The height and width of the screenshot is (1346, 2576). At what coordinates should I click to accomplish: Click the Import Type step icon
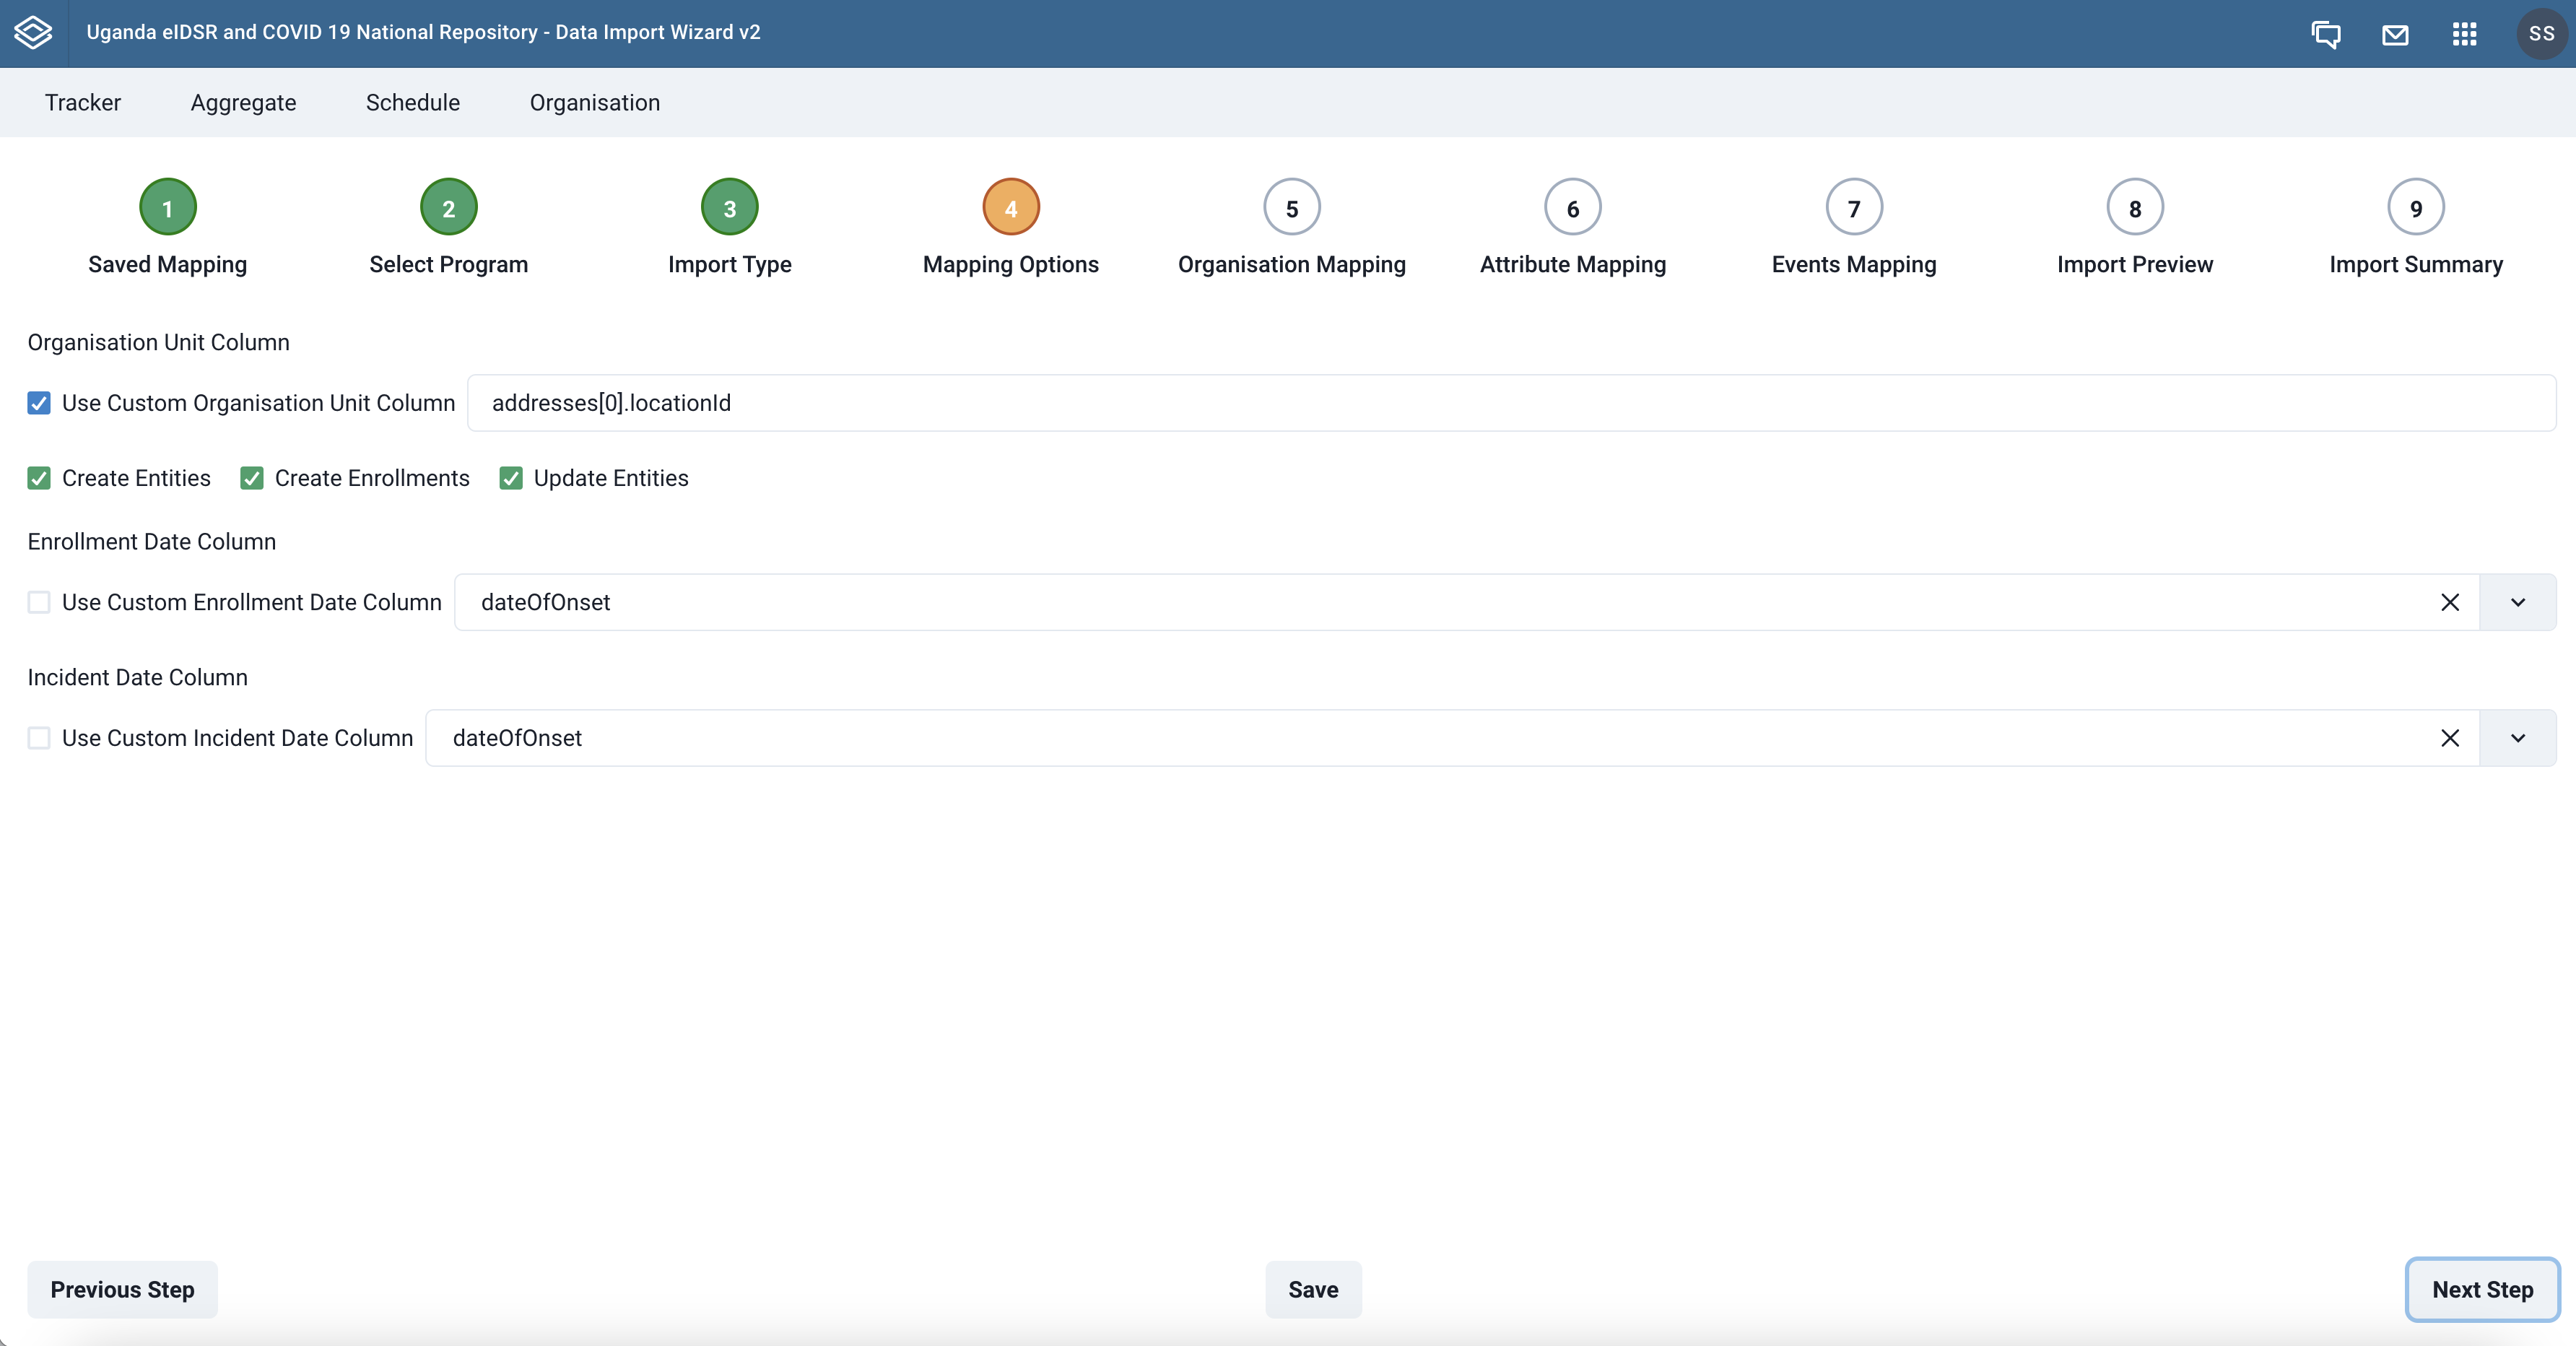[x=729, y=208]
